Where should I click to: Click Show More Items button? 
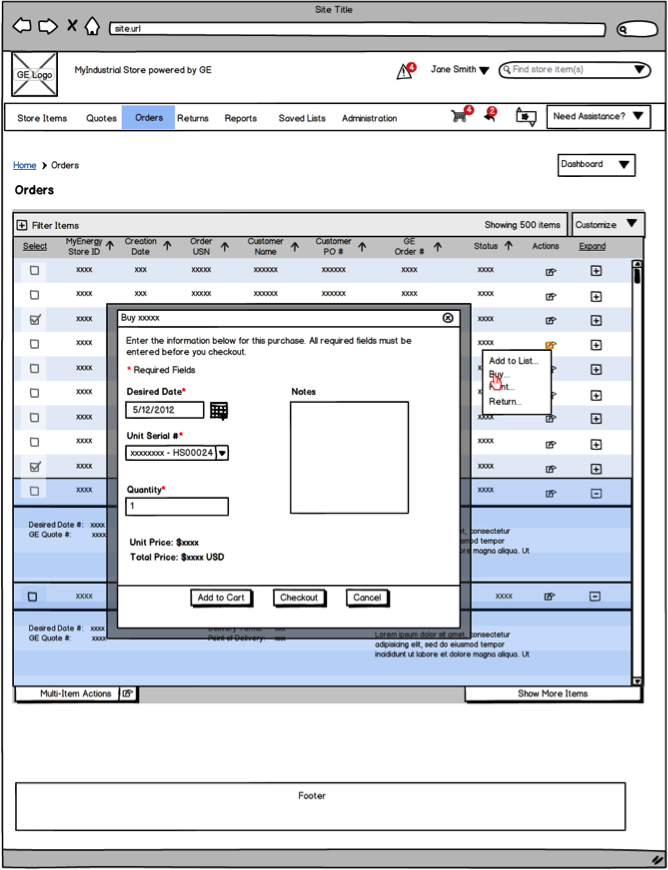pyautogui.click(x=553, y=694)
